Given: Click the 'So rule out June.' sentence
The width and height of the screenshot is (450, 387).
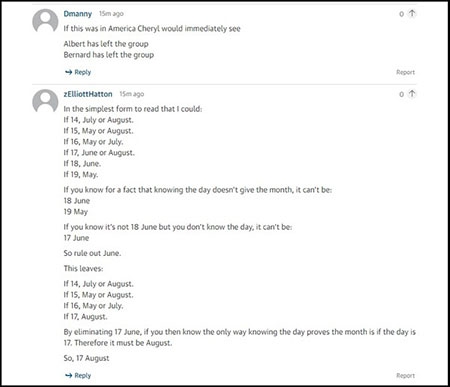Looking at the screenshot, I should pyautogui.click(x=92, y=253).
